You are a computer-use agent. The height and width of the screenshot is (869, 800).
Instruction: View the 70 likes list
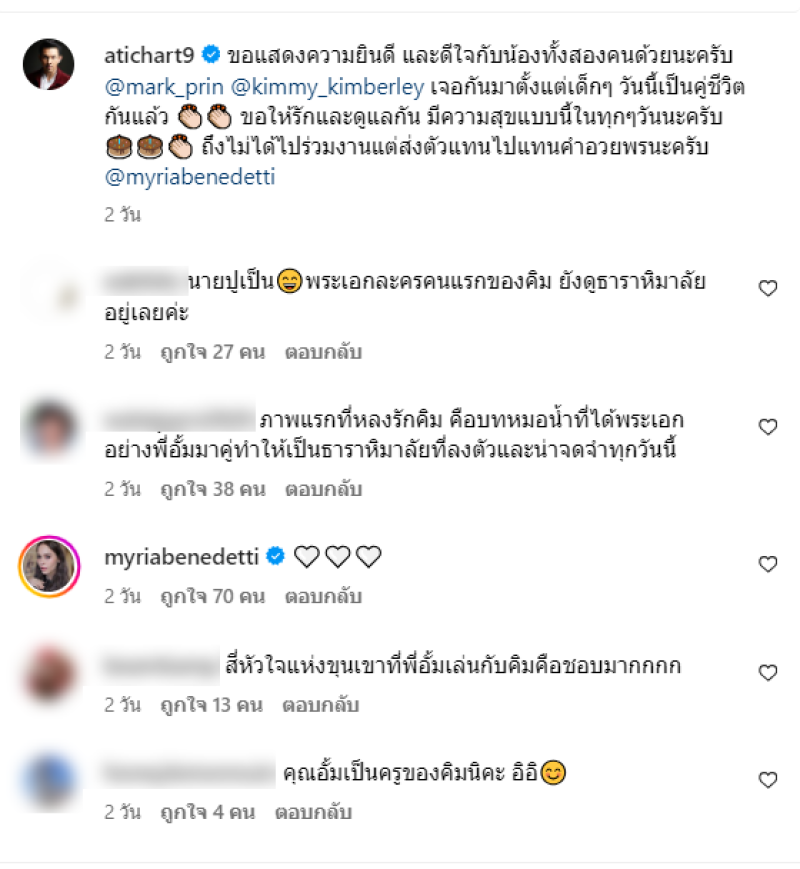click(x=213, y=596)
